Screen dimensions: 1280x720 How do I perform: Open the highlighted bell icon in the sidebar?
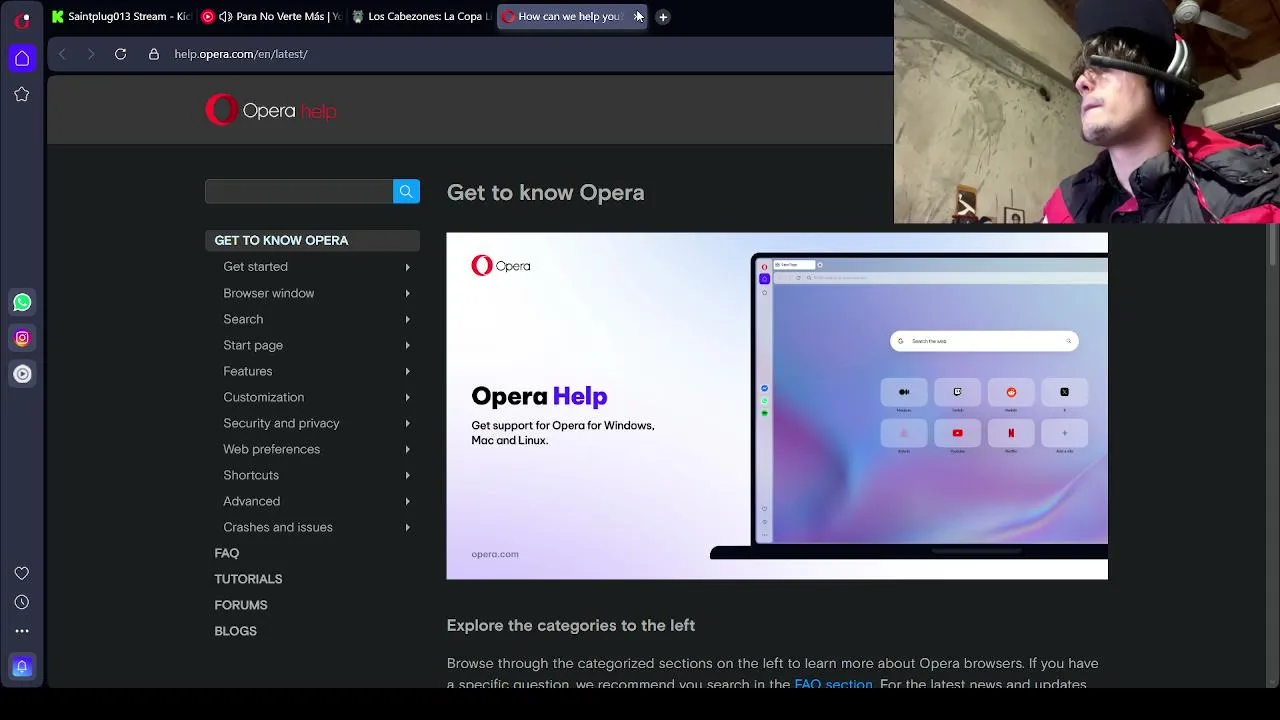click(22, 667)
